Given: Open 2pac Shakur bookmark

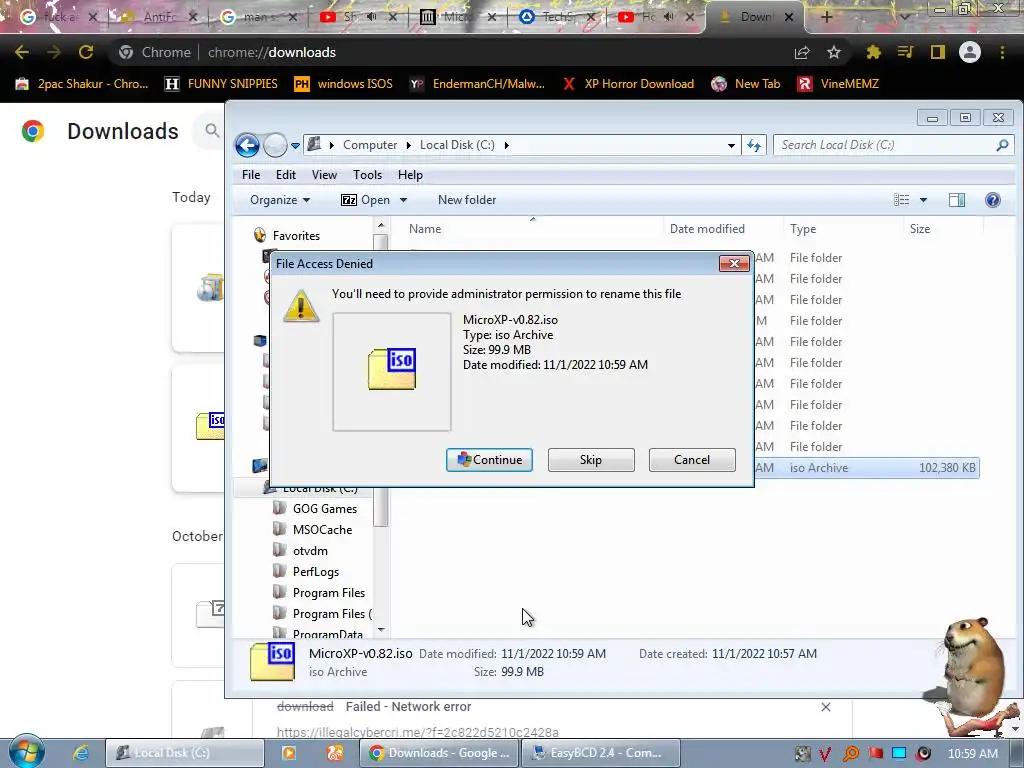Looking at the screenshot, I should click(x=82, y=84).
